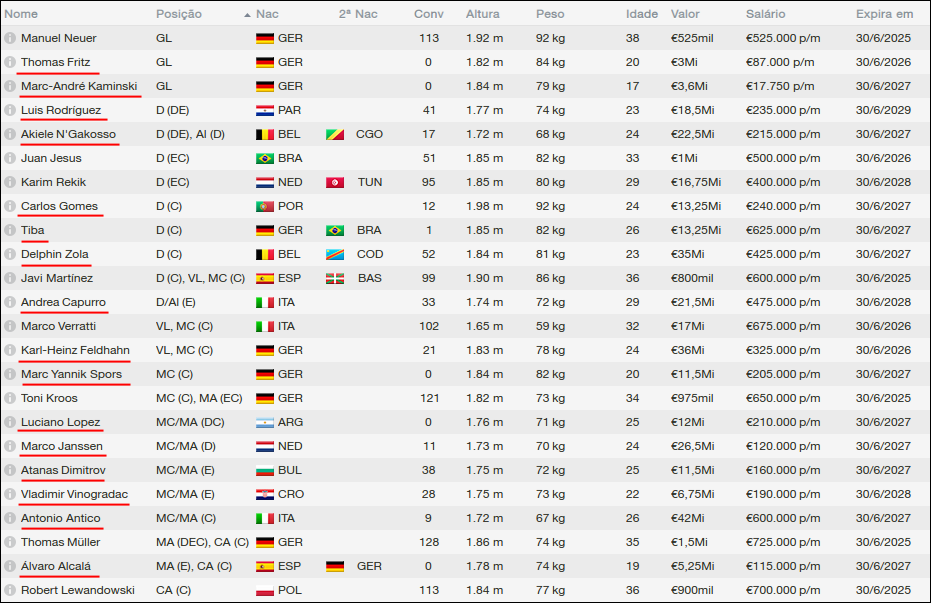Click Basque flag in Javi Martínez row

pyautogui.click(x=335, y=278)
